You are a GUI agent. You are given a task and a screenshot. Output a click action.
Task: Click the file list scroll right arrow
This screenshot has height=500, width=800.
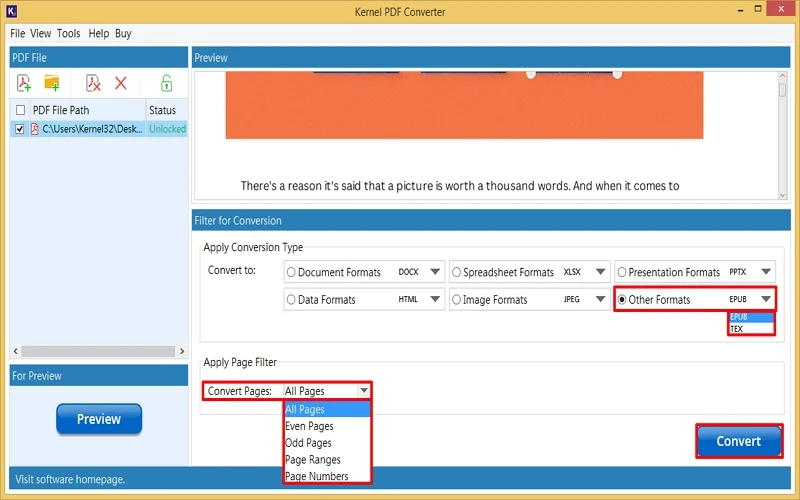click(x=182, y=351)
